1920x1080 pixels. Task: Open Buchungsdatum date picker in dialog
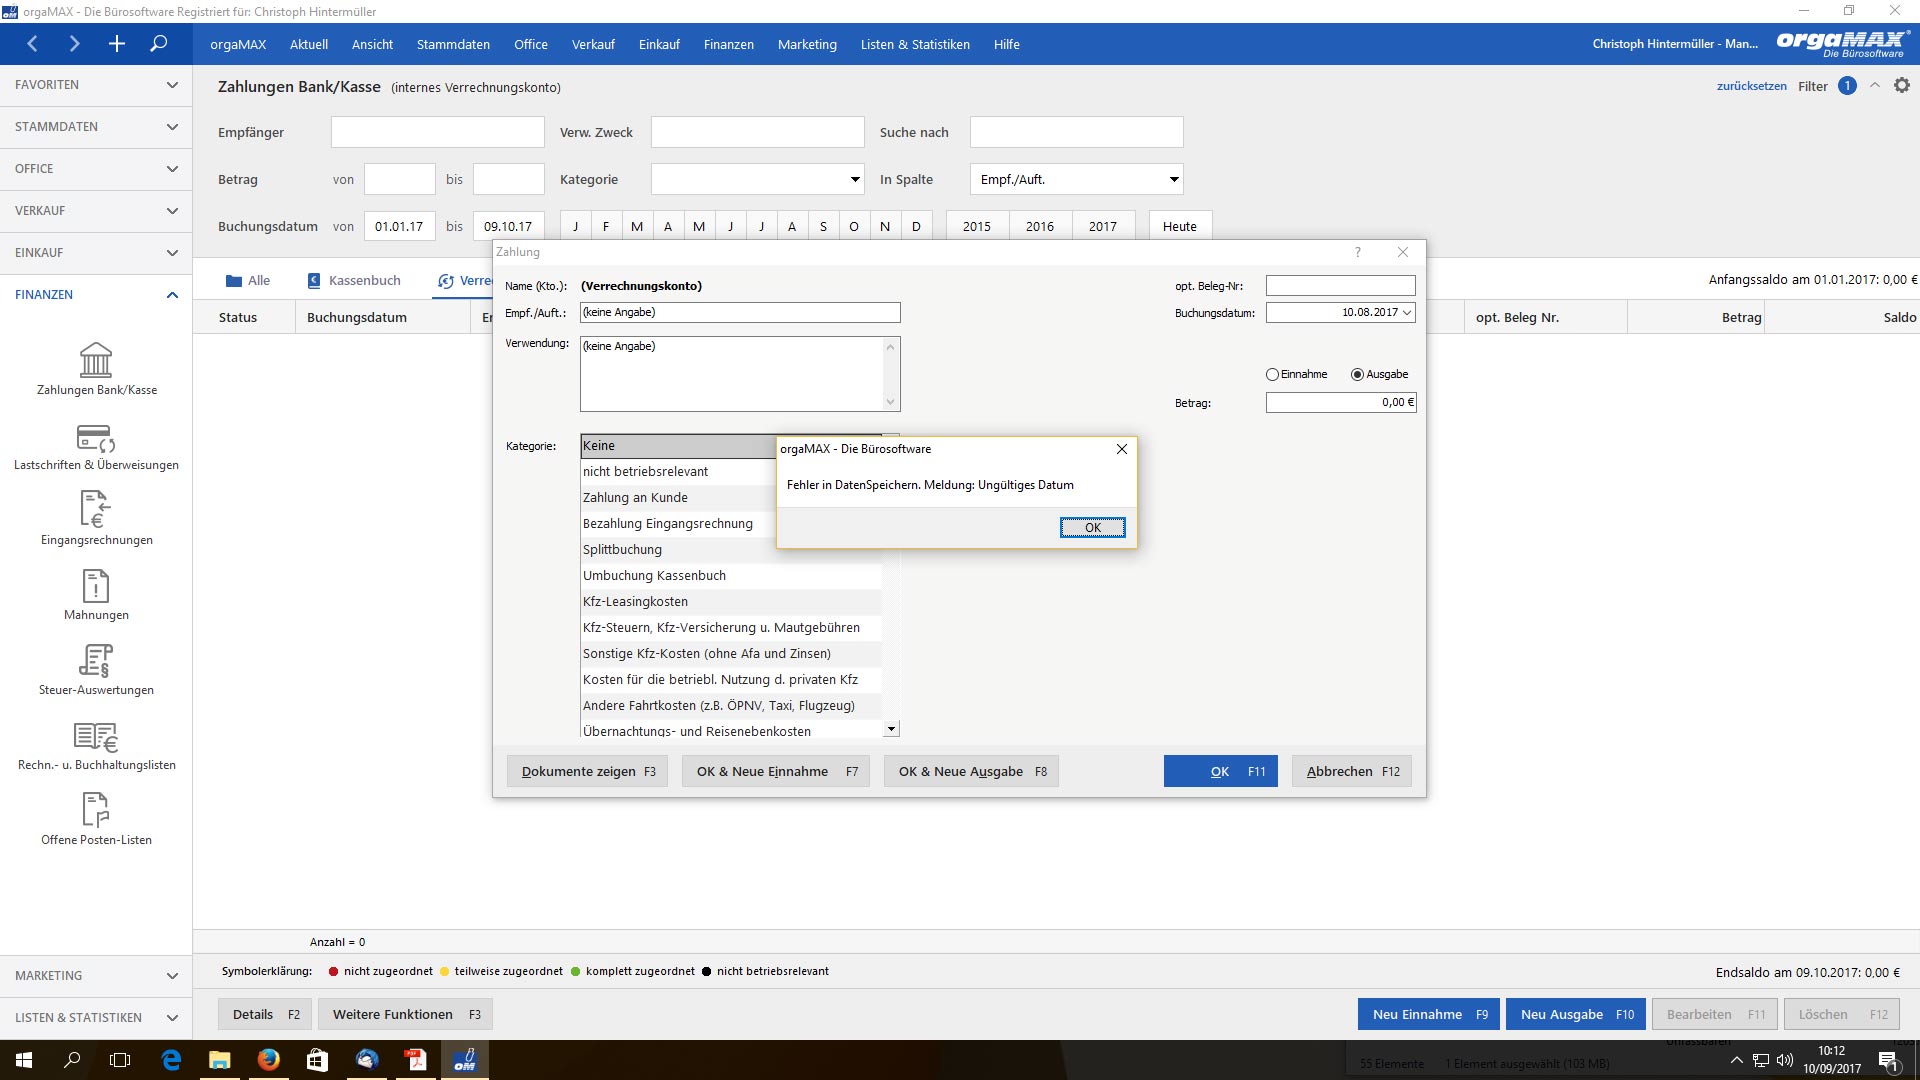[1407, 313]
